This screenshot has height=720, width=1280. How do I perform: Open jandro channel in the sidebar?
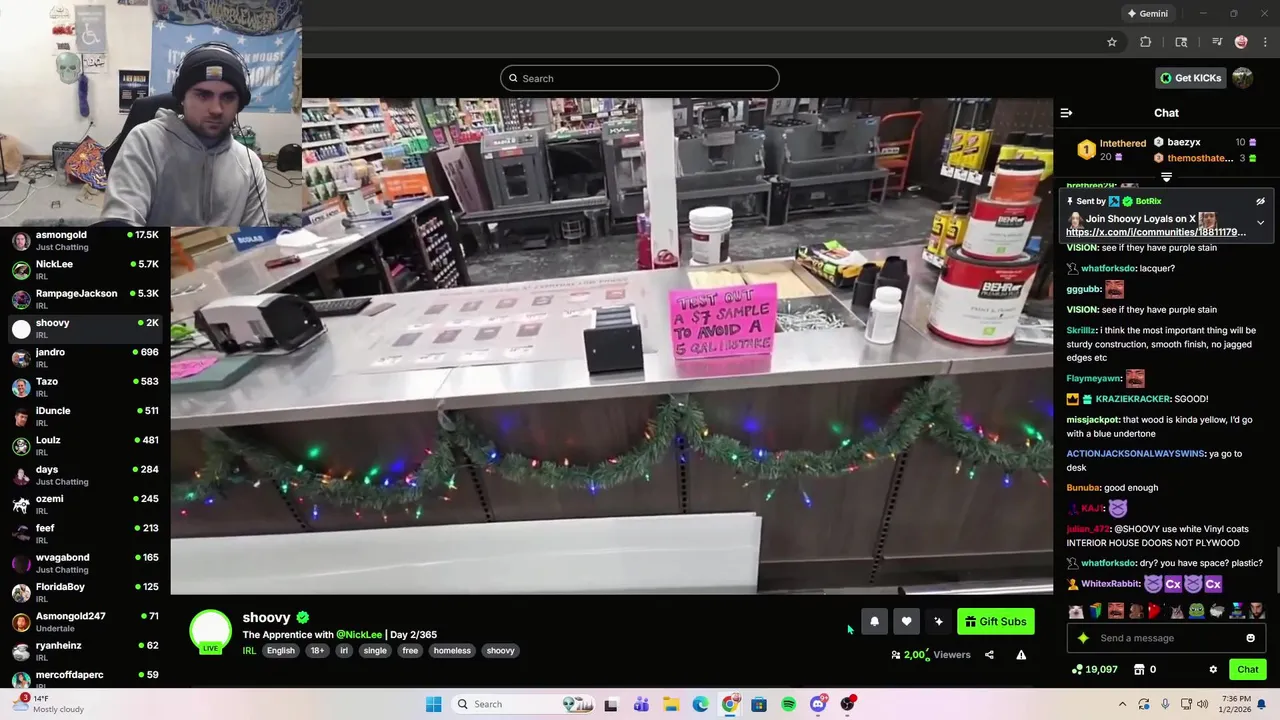[85, 358]
